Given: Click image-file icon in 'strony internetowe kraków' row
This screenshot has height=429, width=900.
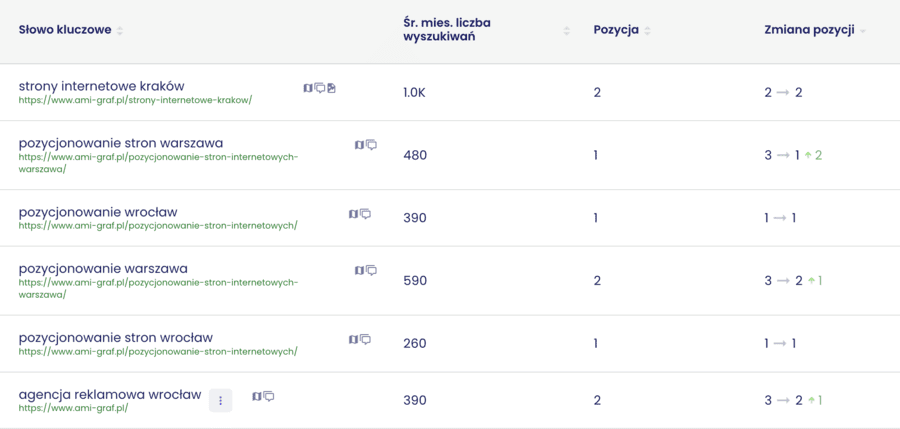Looking at the screenshot, I should click(331, 88).
